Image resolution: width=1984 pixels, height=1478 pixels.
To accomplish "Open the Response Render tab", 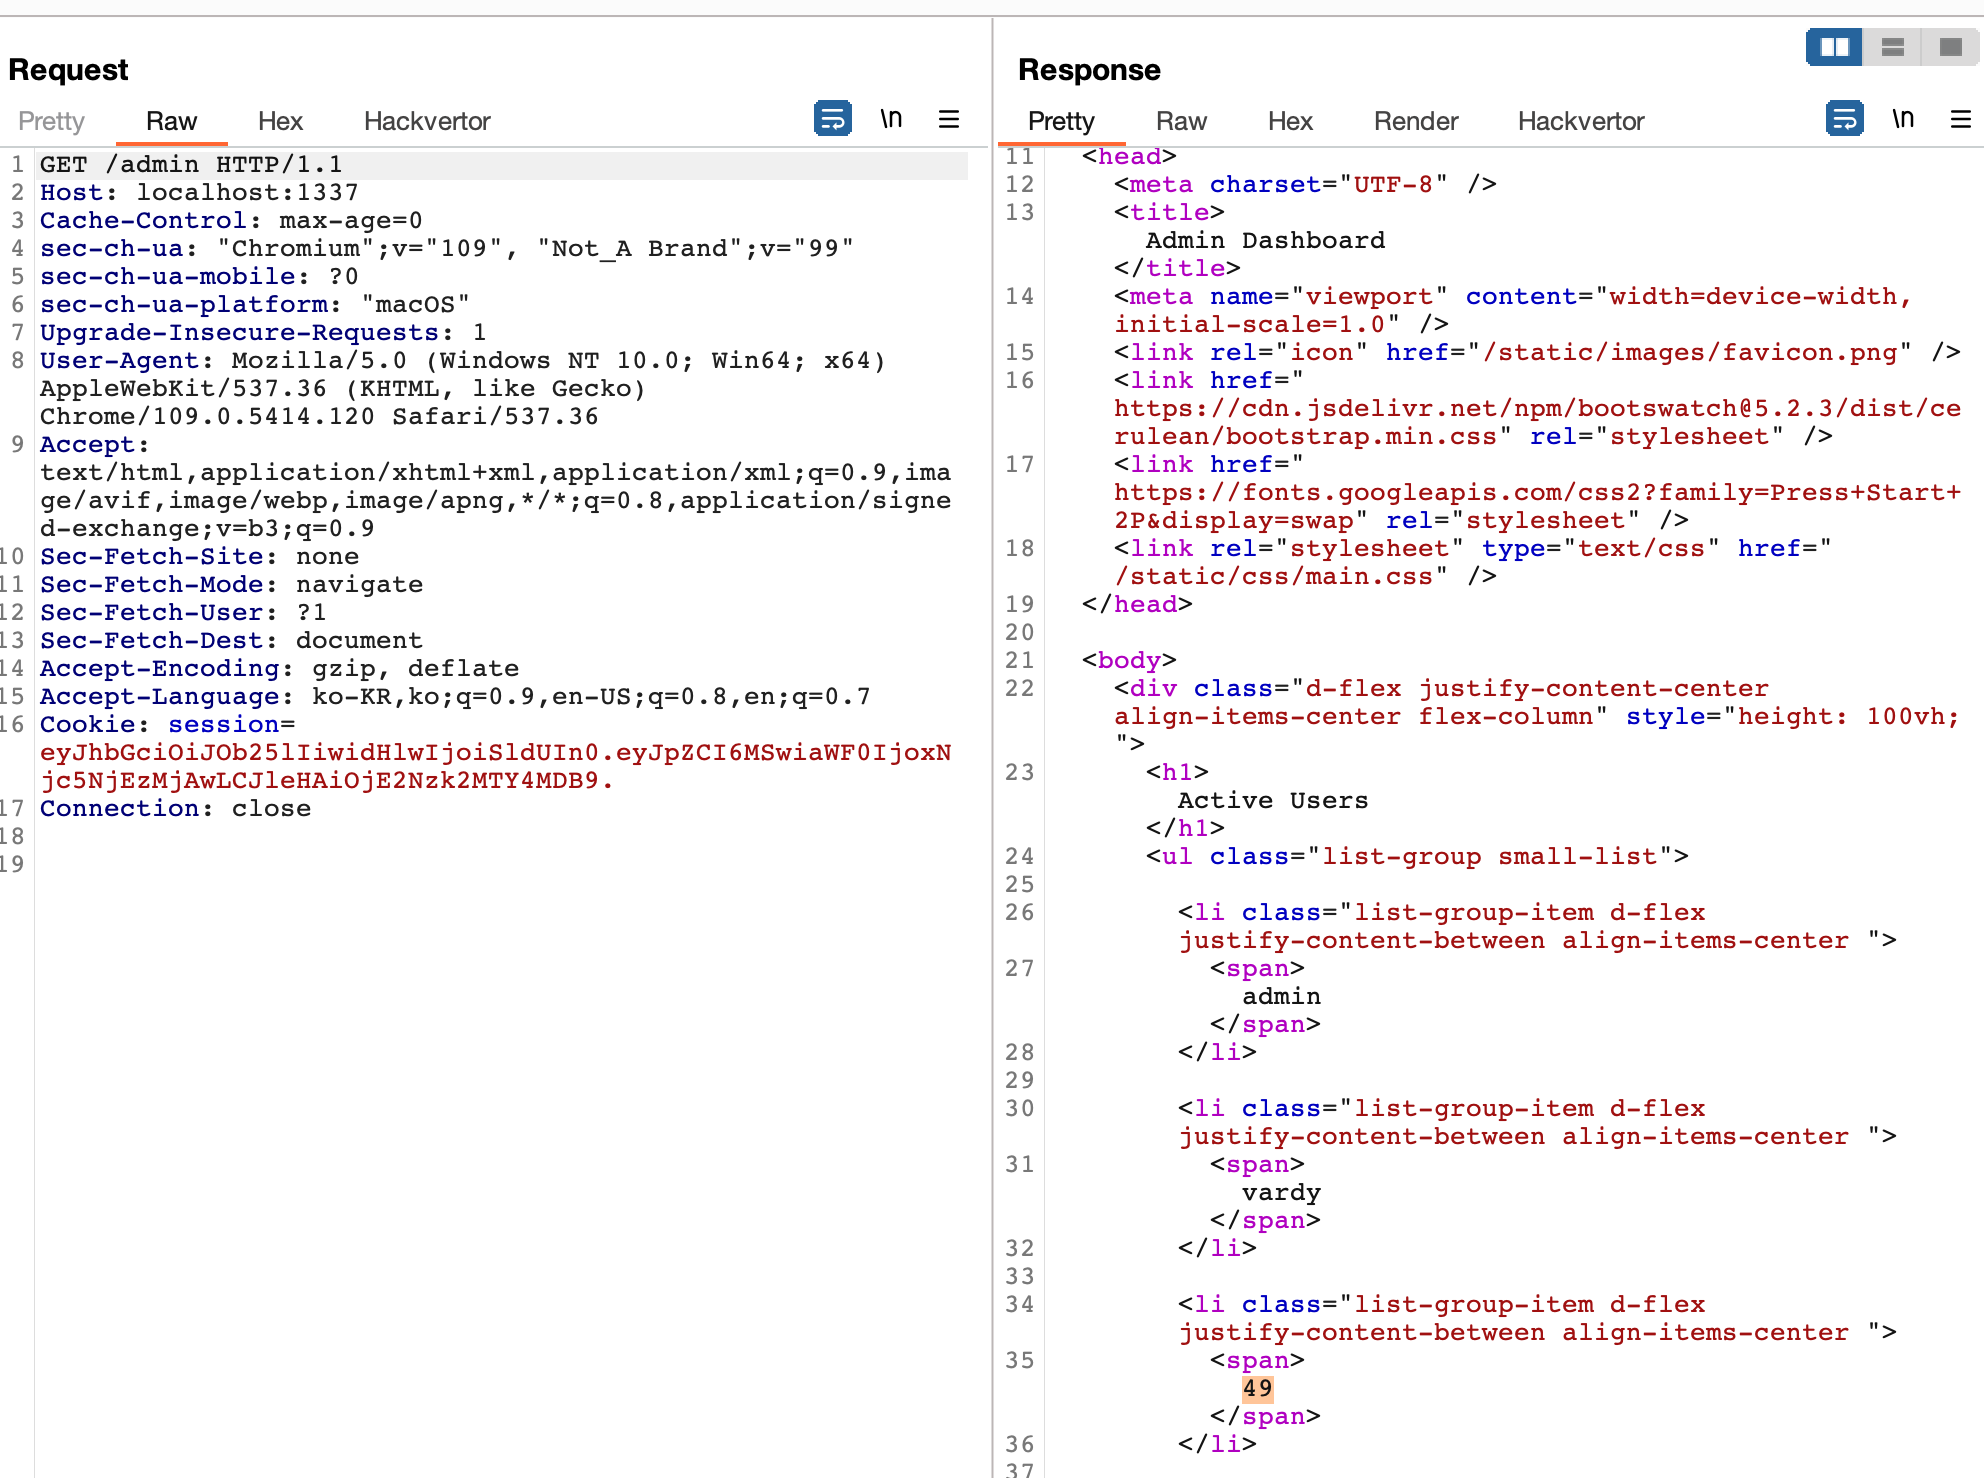I will 1415,121.
